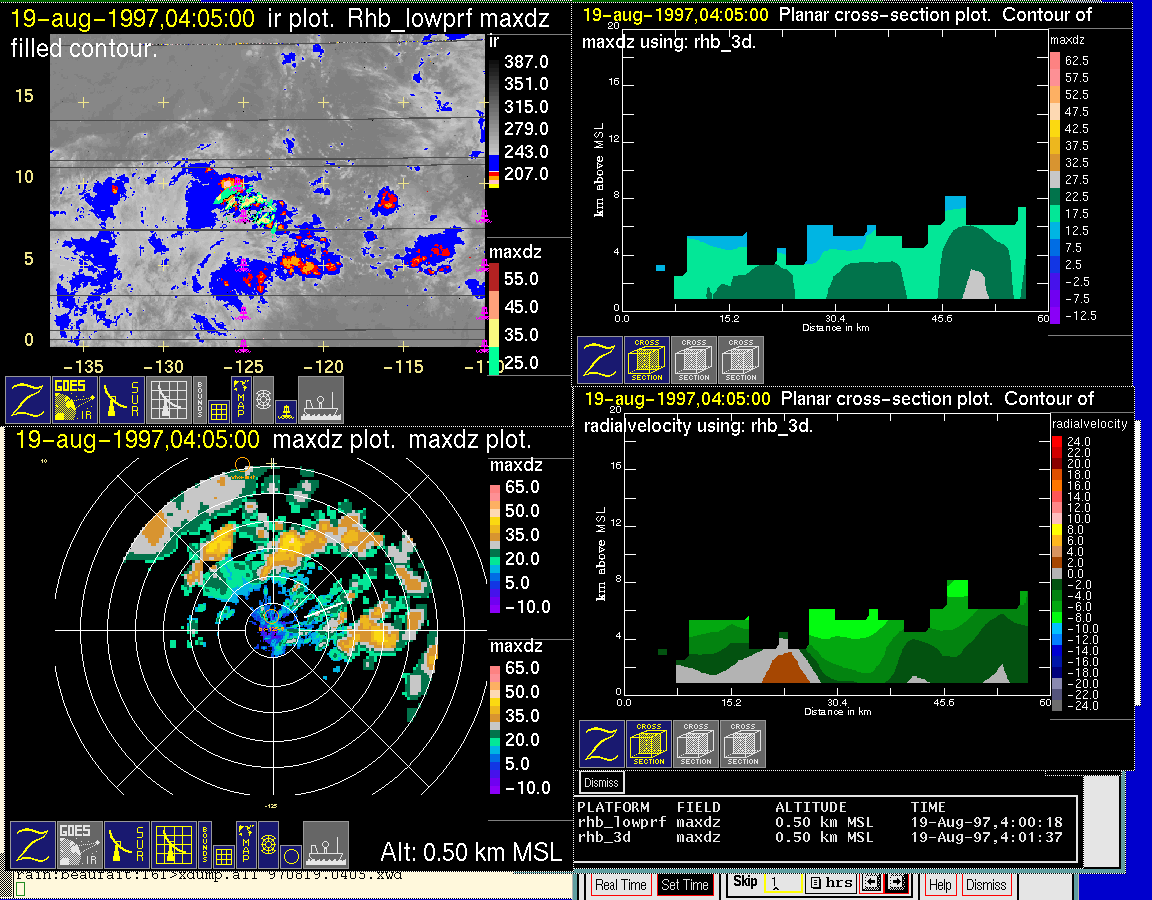Screen dimensions: 1152x900
Task: Click time 19-Aug-97,4:01:37
Action: 987,837
